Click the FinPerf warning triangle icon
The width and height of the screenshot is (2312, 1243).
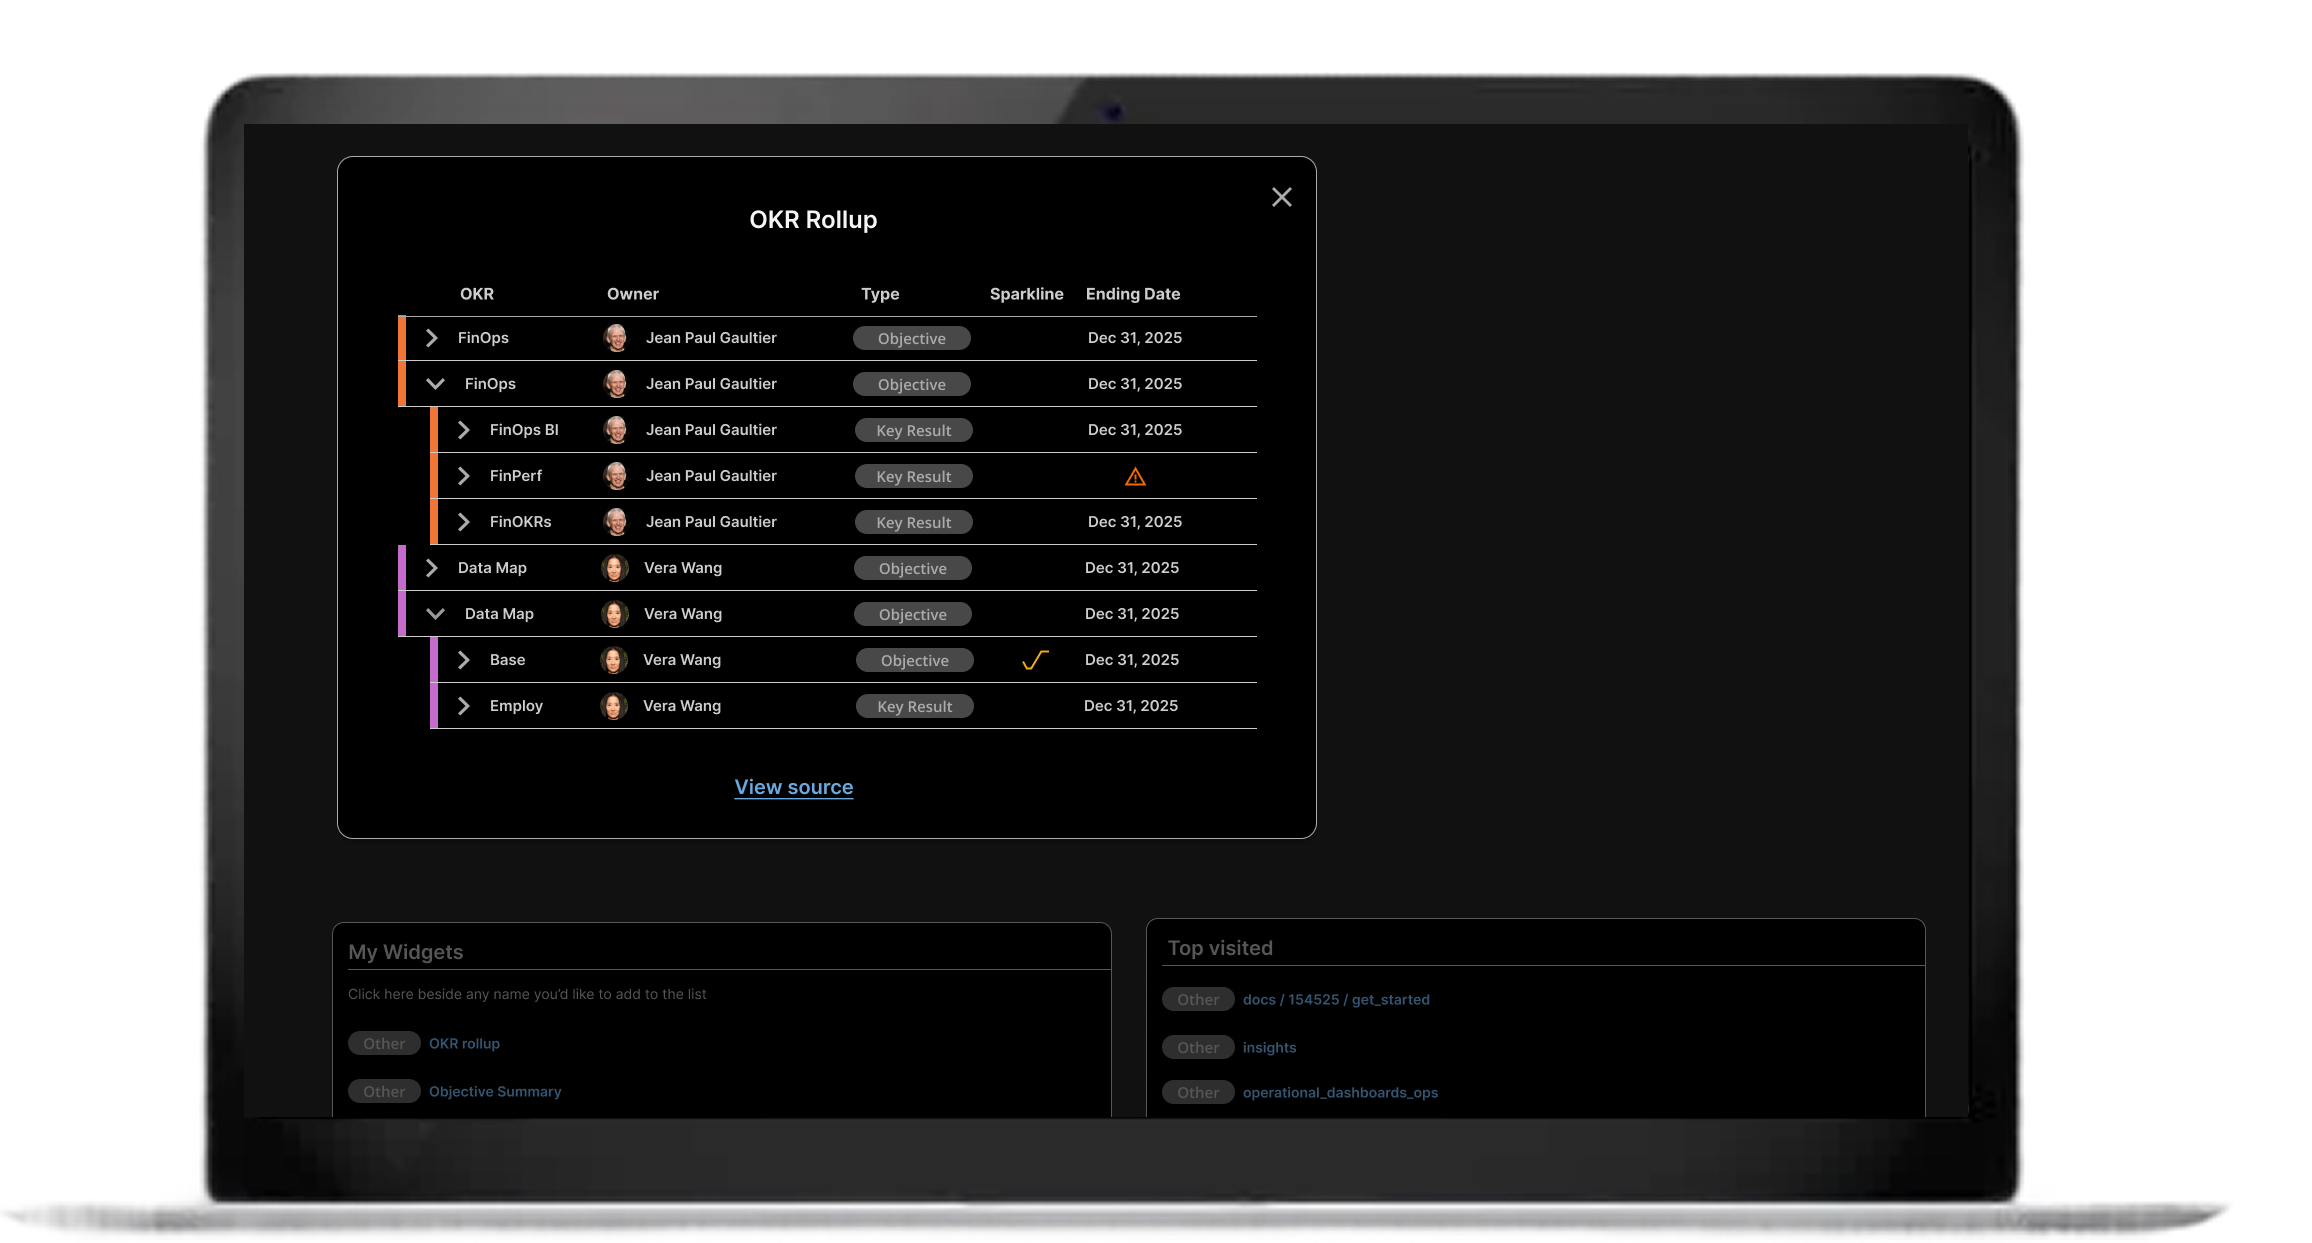[1135, 477]
